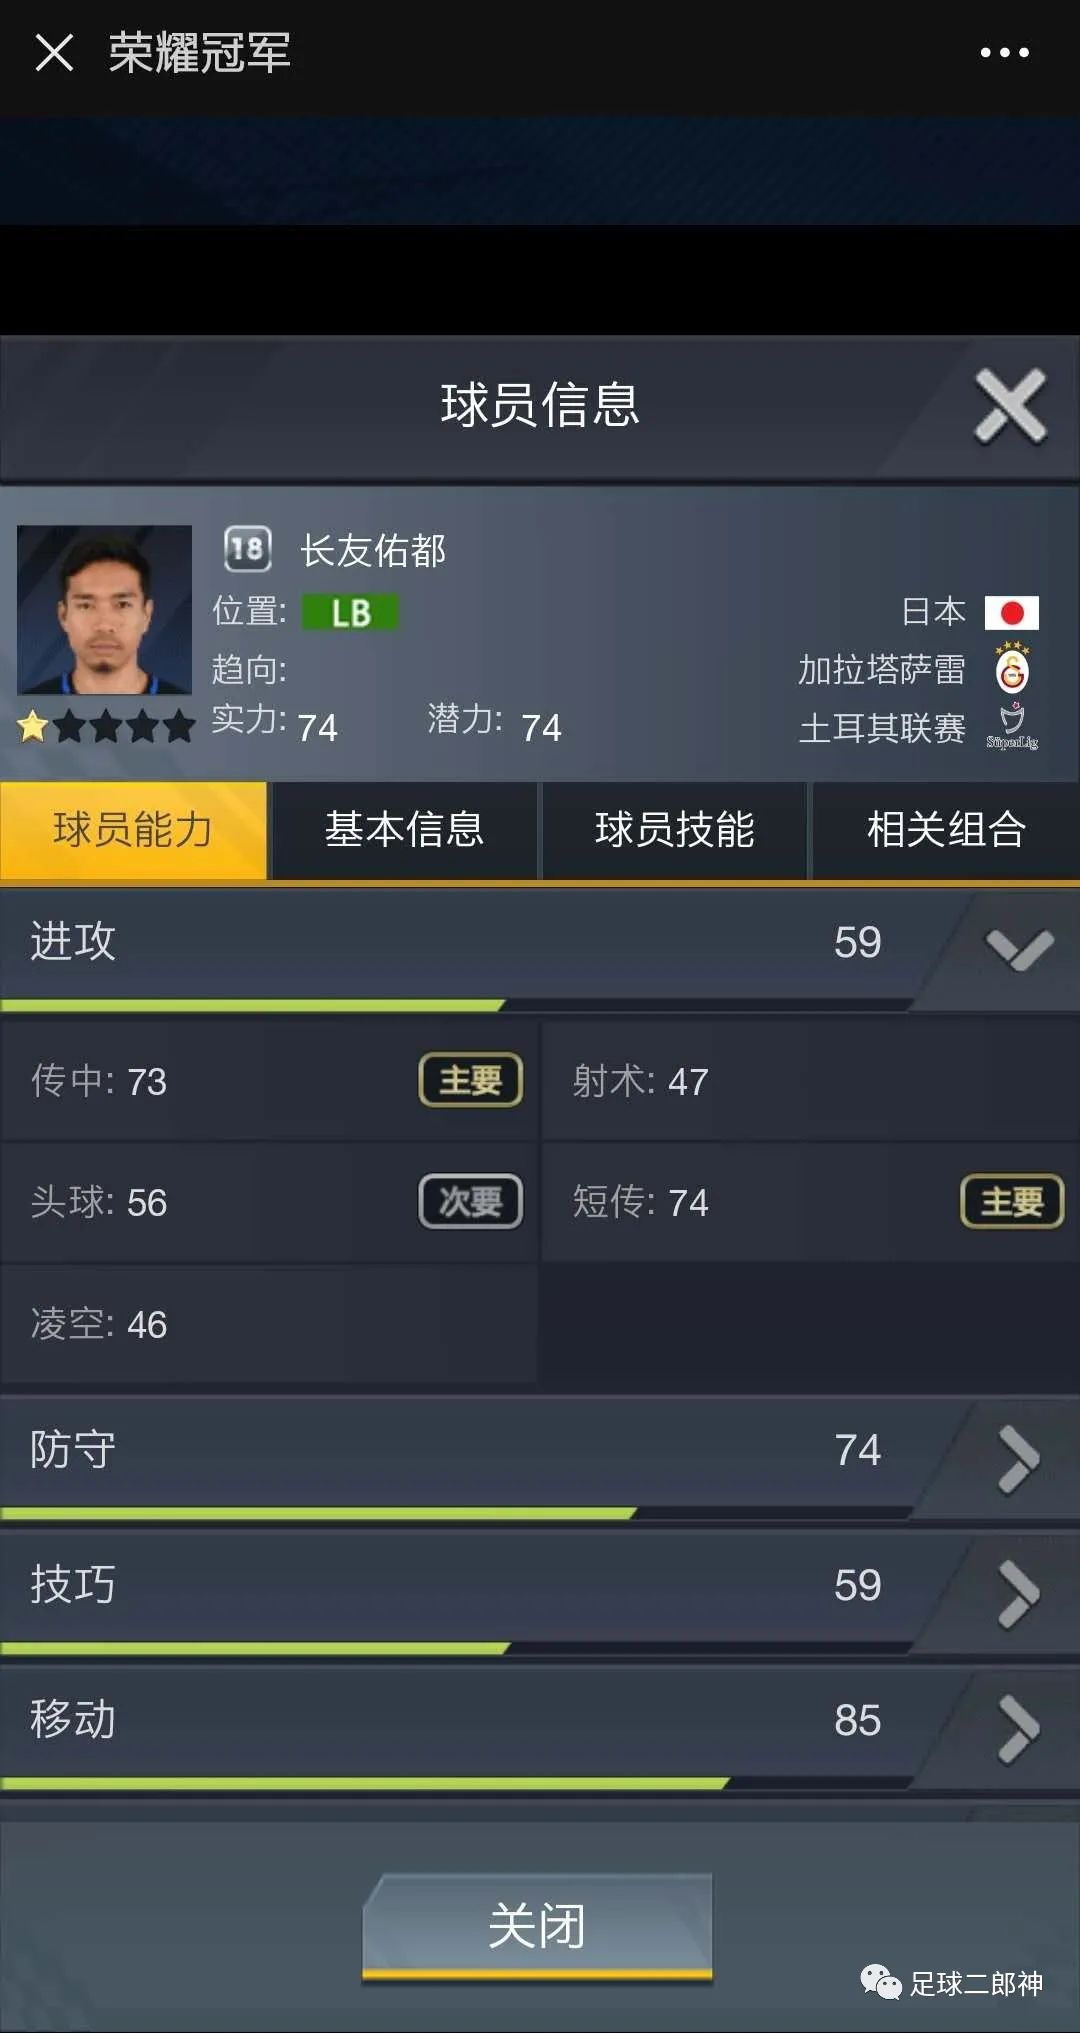1080x2033 pixels.
Task: Expand the 防守 attribute section
Action: [1018, 1459]
